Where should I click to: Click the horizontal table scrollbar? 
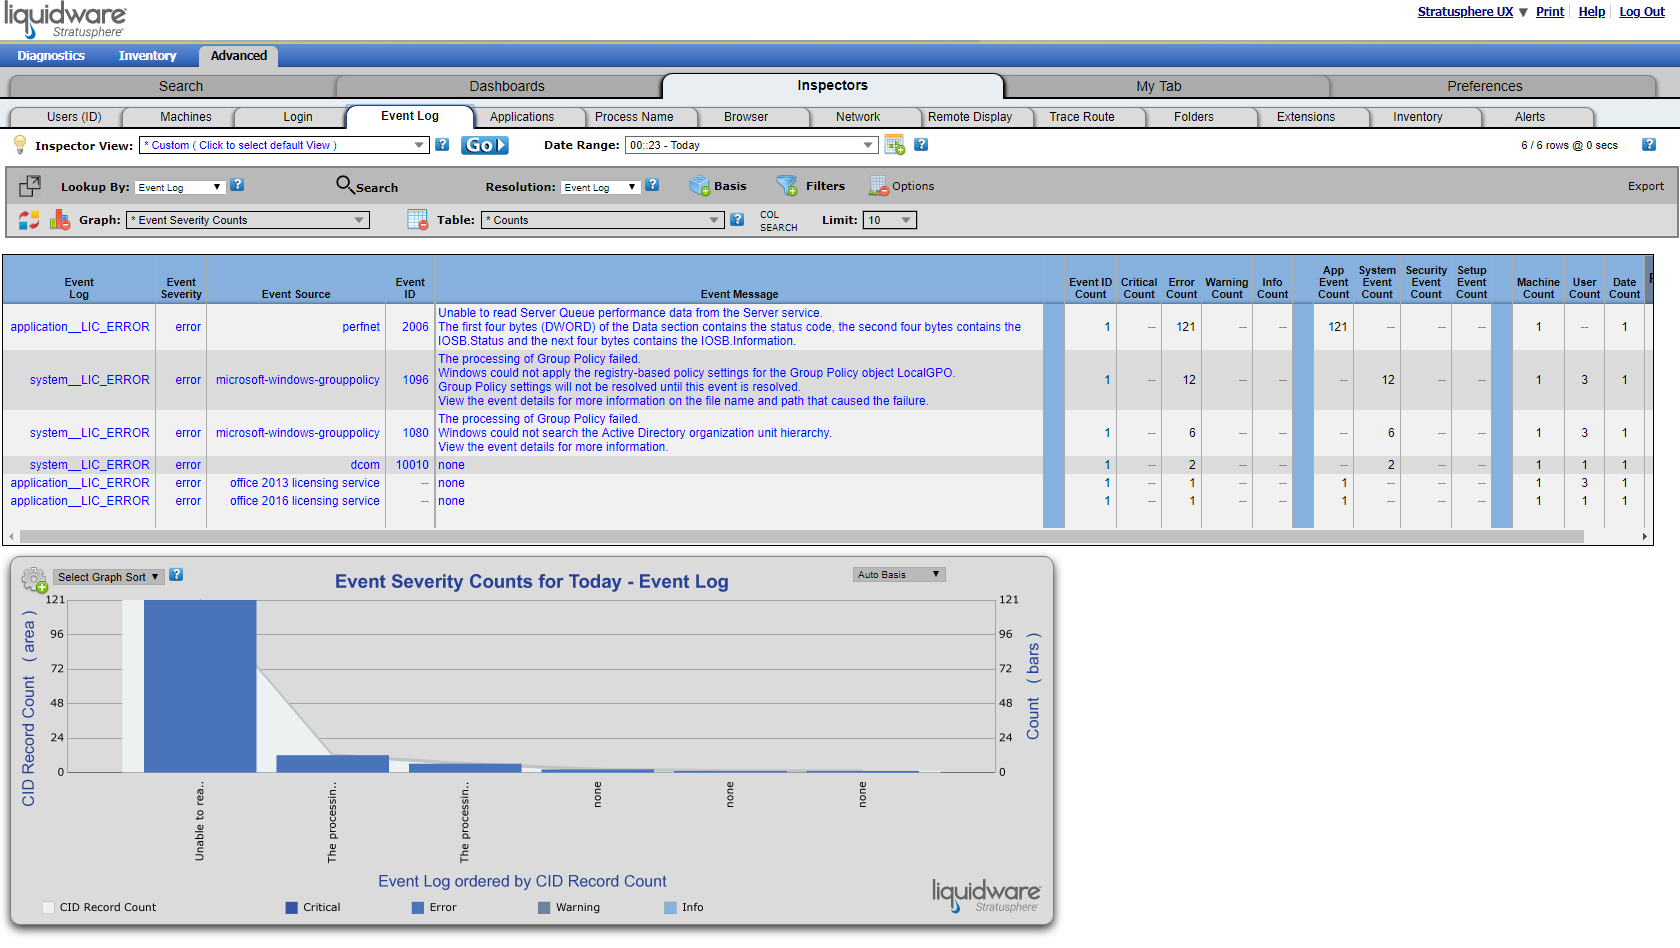click(801, 537)
